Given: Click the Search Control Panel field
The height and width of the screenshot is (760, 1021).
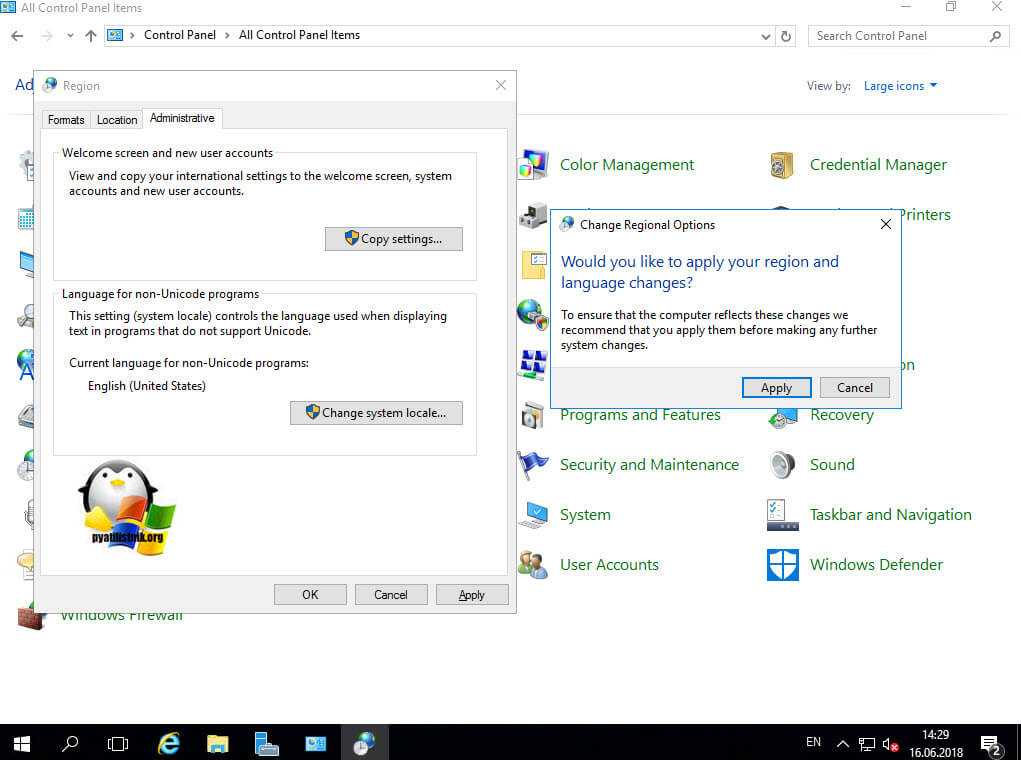Looking at the screenshot, I should coord(898,36).
